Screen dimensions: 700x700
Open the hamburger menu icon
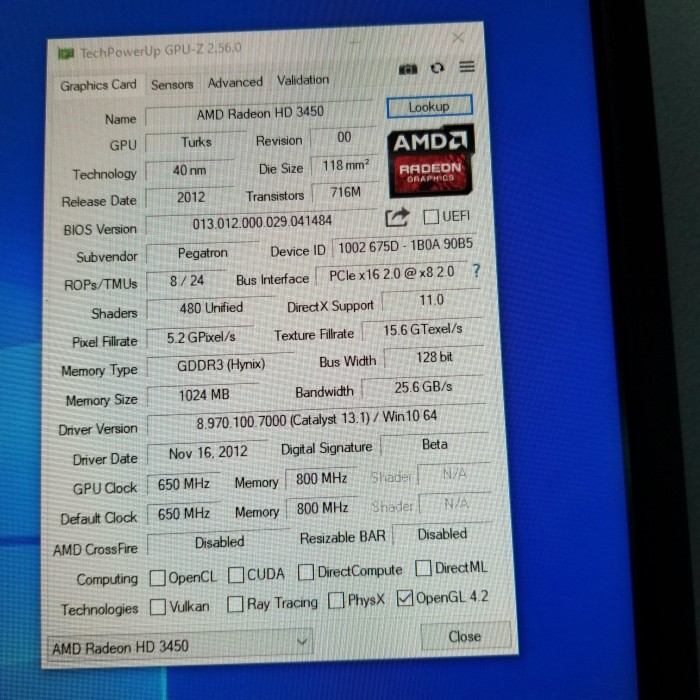click(x=467, y=67)
